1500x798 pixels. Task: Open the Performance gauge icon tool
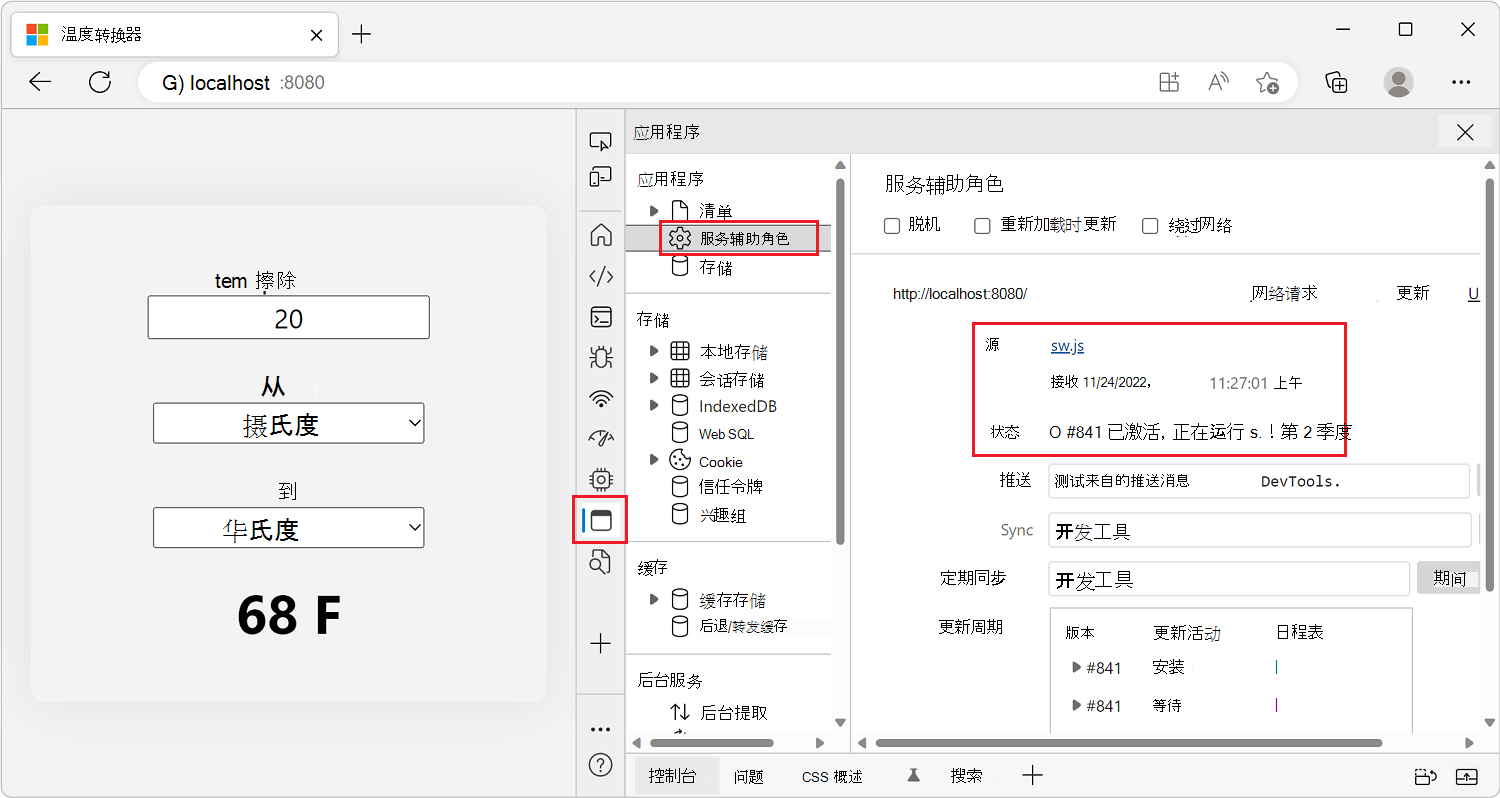click(600, 438)
